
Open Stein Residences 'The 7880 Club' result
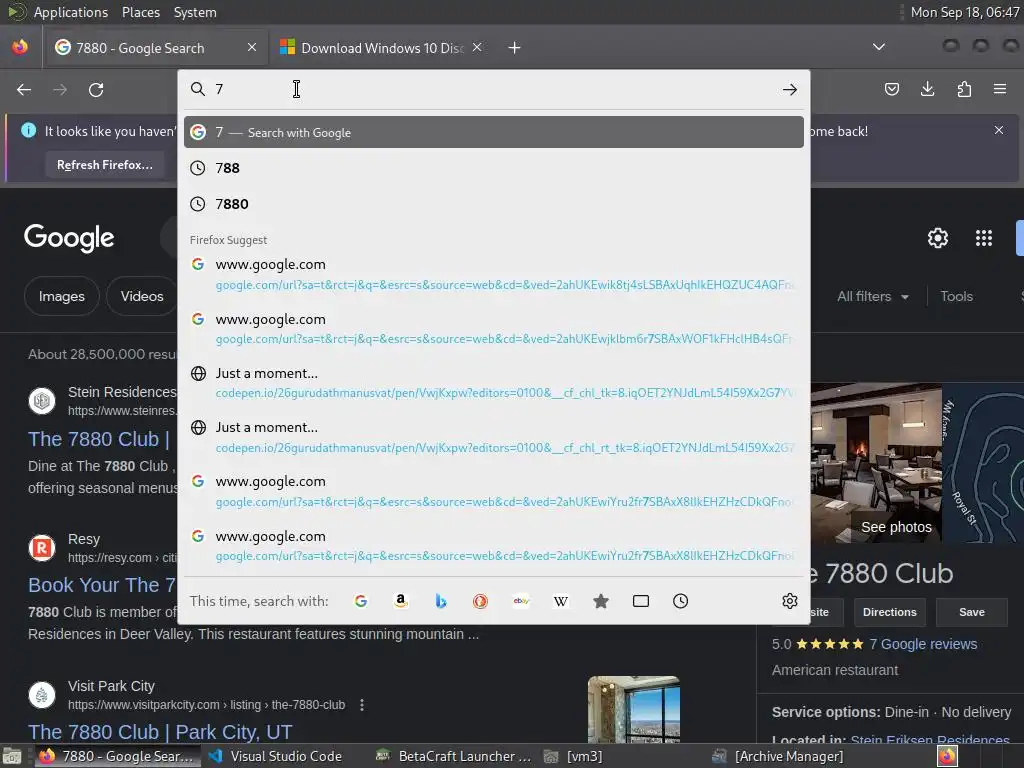[x=99, y=439]
